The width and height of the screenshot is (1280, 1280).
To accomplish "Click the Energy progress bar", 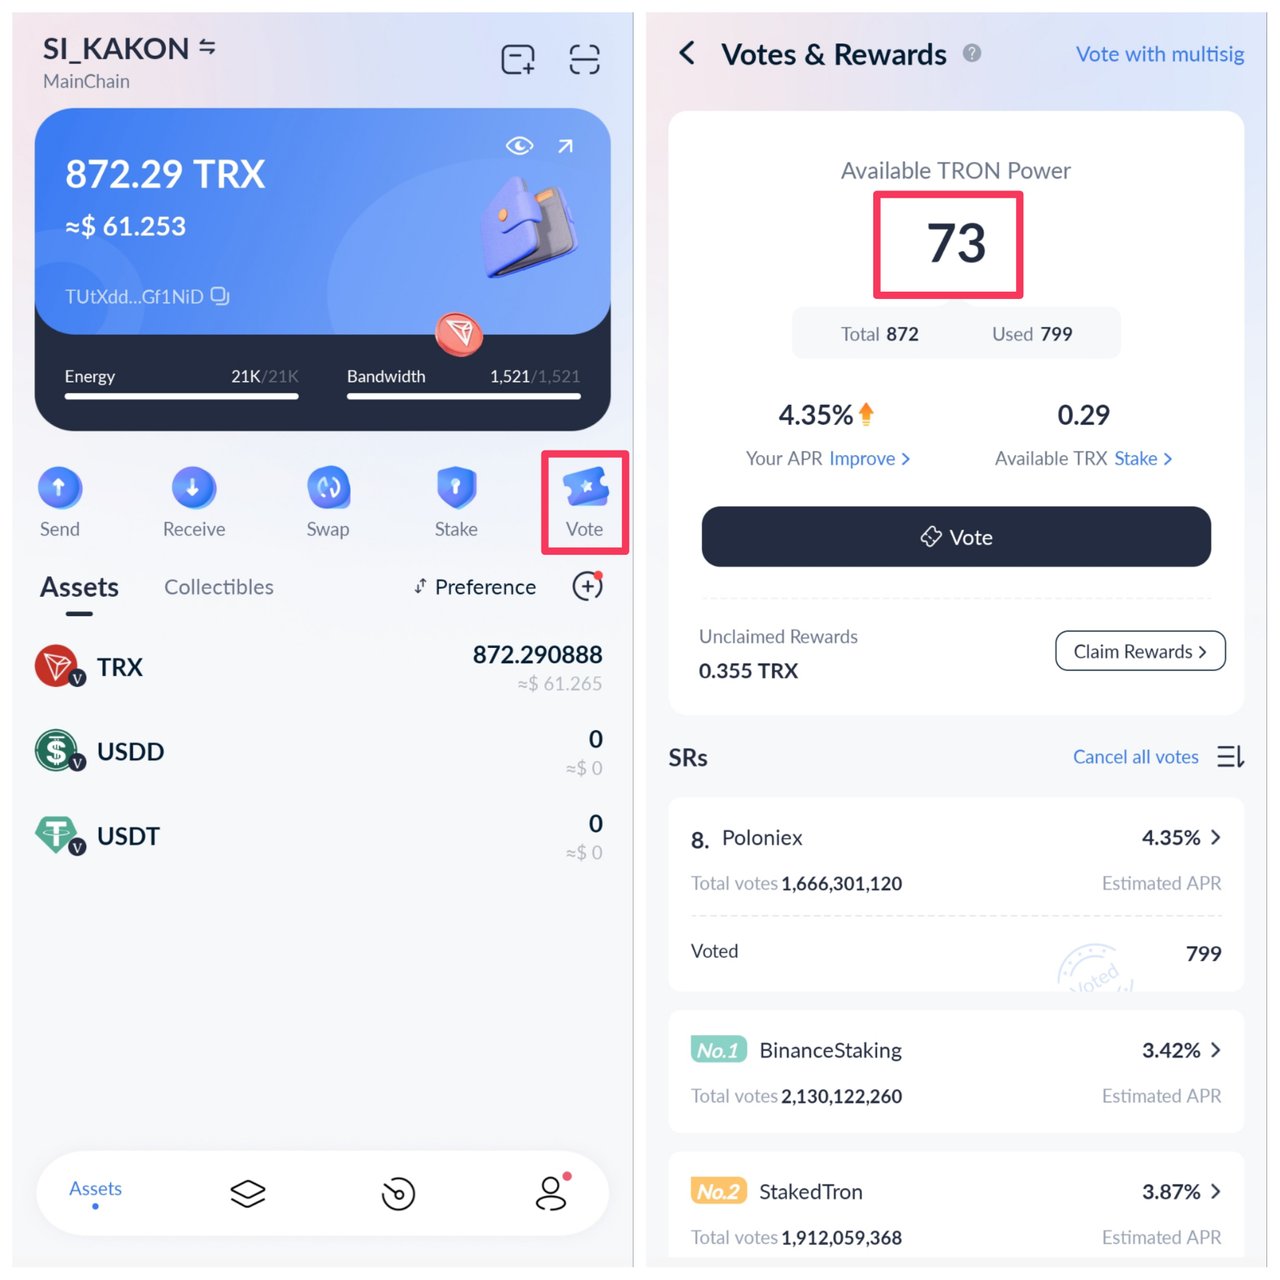I will [x=182, y=396].
